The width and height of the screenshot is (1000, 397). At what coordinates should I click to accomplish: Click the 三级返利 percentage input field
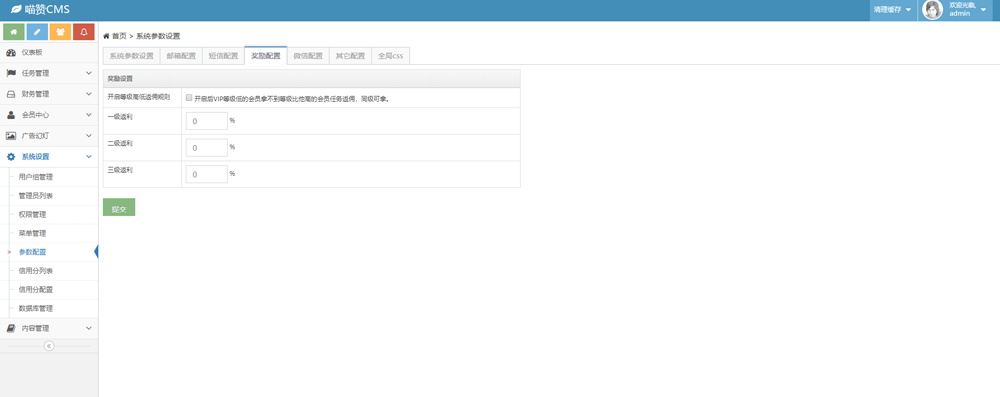pyautogui.click(x=207, y=174)
